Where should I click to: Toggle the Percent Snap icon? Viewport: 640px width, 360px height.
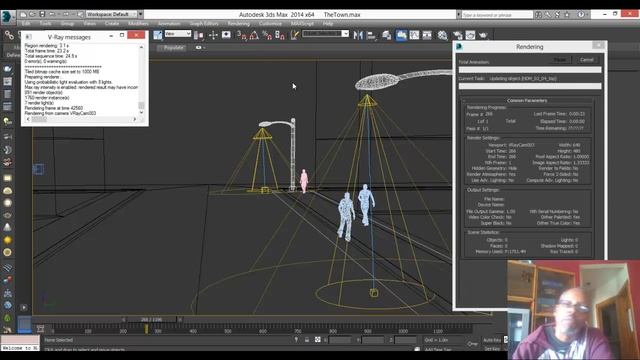coord(267,36)
